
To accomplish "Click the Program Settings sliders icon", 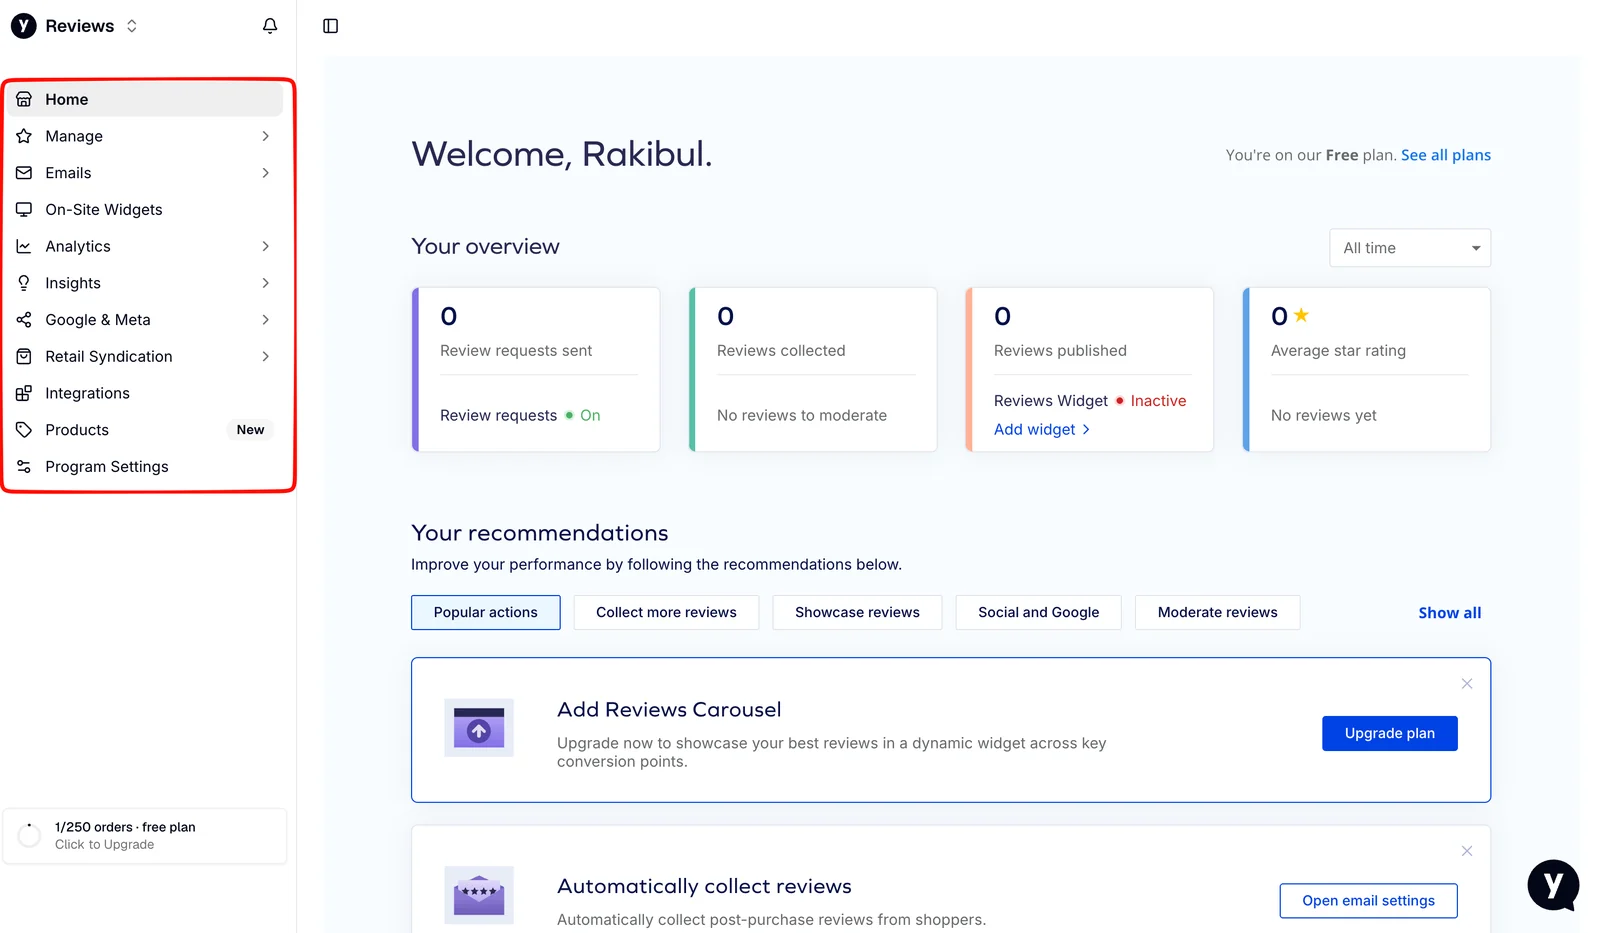I will click(24, 467).
